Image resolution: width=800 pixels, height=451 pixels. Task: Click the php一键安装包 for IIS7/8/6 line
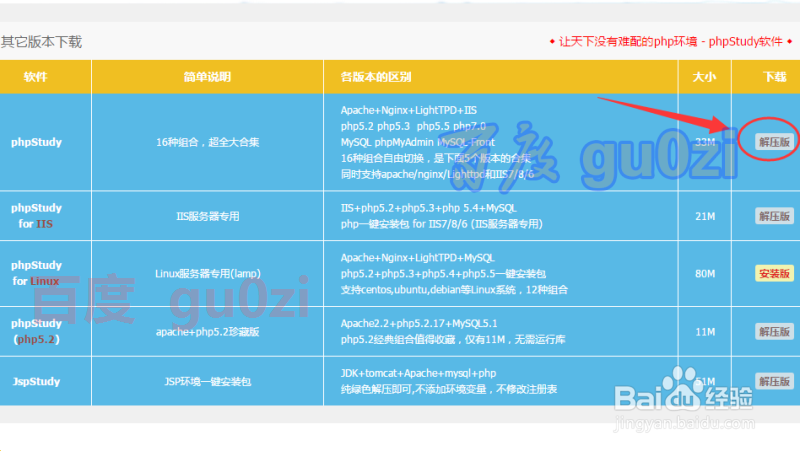(442, 224)
